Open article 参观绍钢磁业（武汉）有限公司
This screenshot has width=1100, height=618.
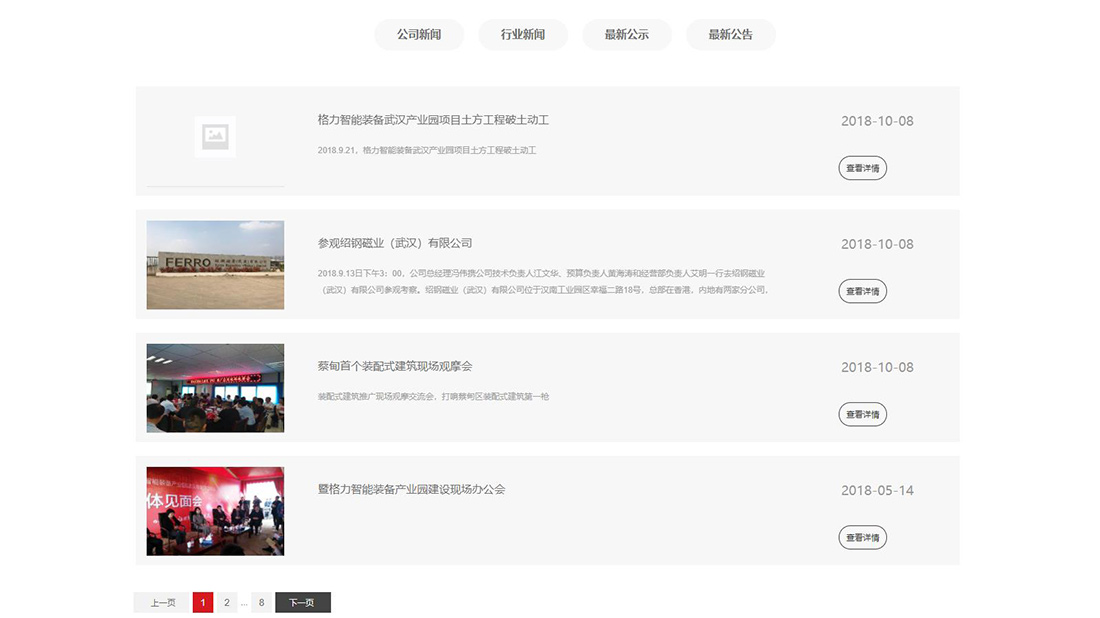pyautogui.click(x=395, y=243)
